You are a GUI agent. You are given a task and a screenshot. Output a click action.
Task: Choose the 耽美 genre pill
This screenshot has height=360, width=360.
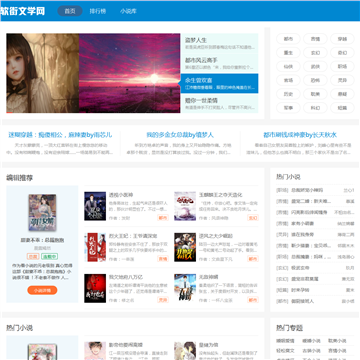315,94
